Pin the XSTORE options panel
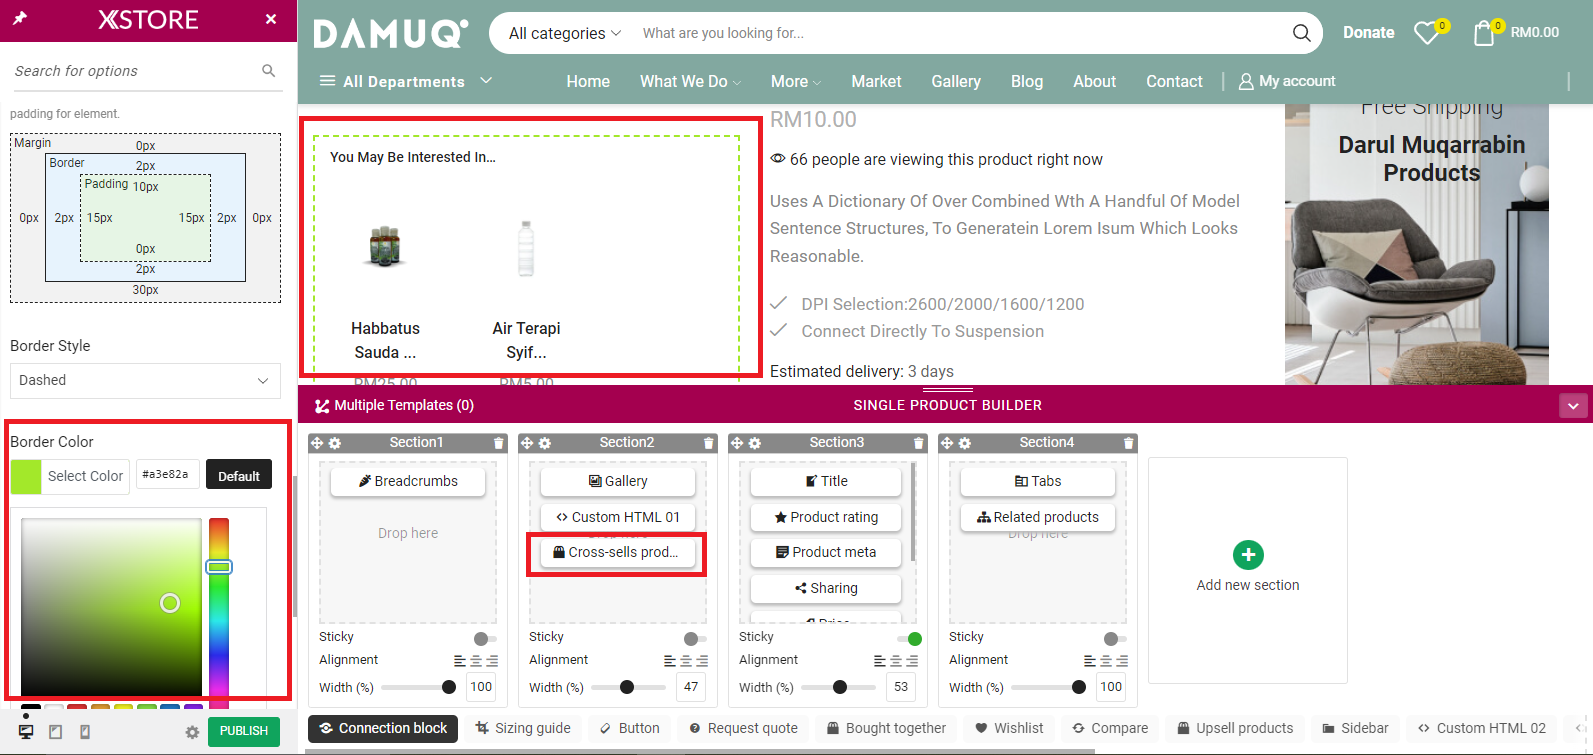 [x=20, y=19]
